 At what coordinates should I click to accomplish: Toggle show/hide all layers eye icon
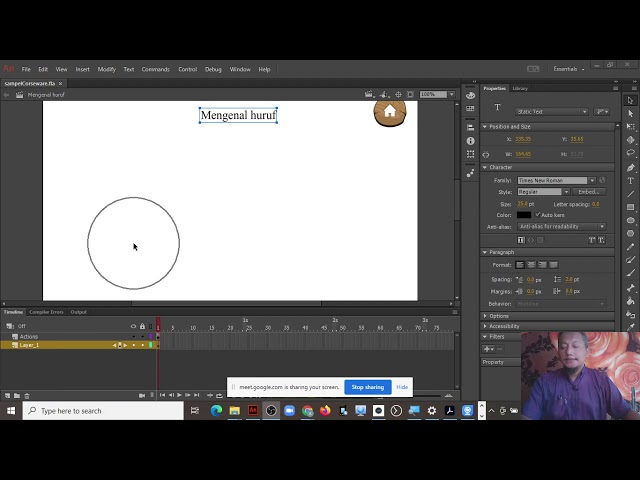133,326
